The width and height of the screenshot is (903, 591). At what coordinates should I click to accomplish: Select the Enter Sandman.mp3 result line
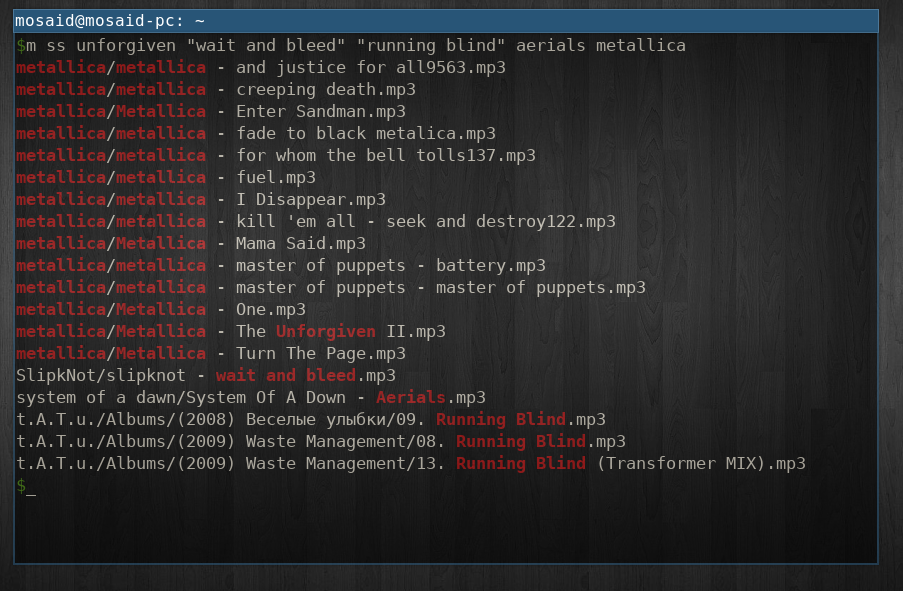211,111
